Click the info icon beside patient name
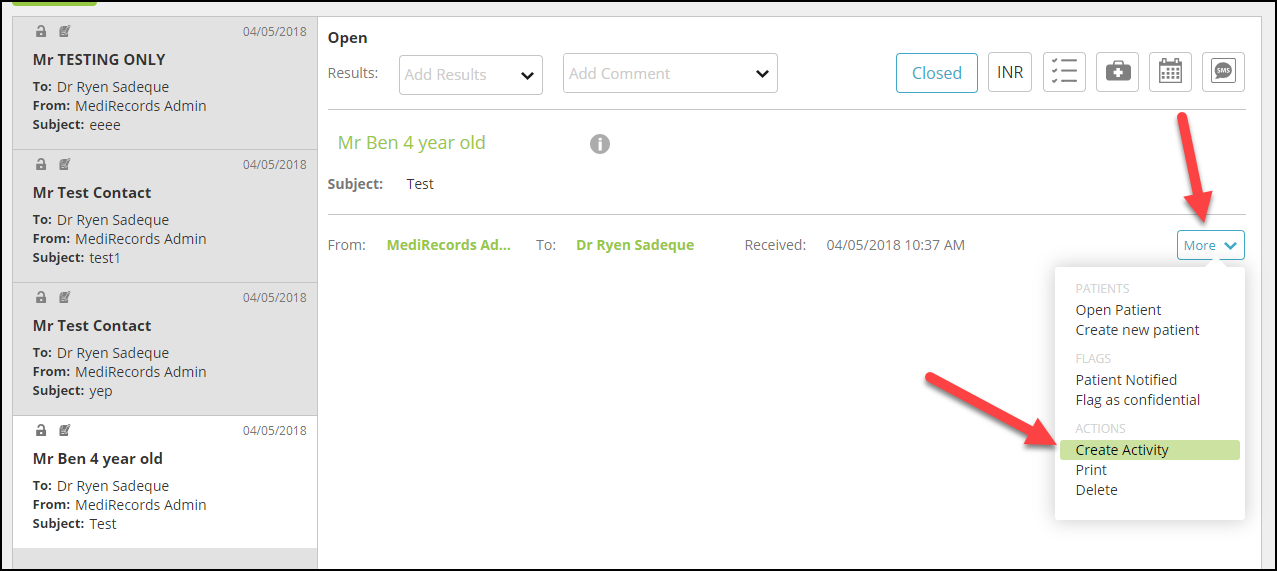Viewport: 1277px width, 571px height. click(x=600, y=144)
